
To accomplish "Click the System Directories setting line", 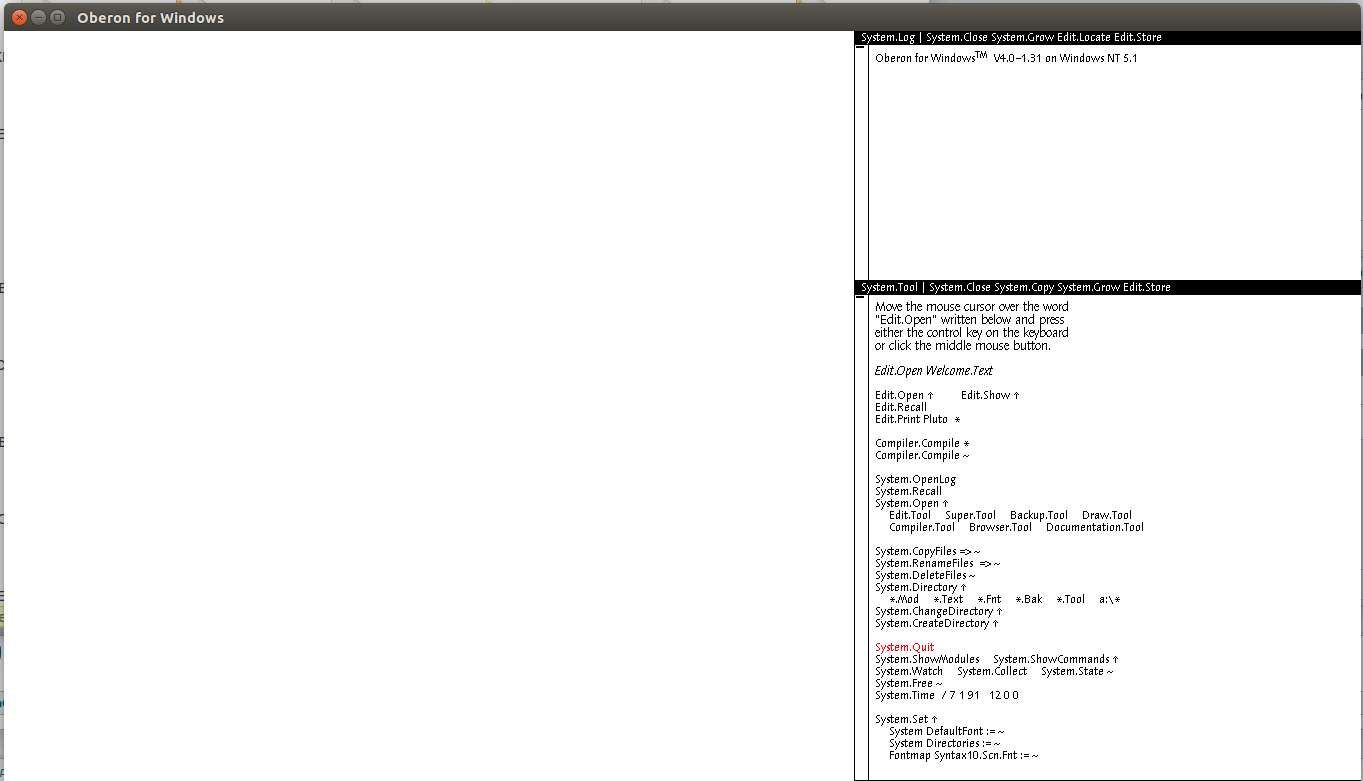I will 944,744.
